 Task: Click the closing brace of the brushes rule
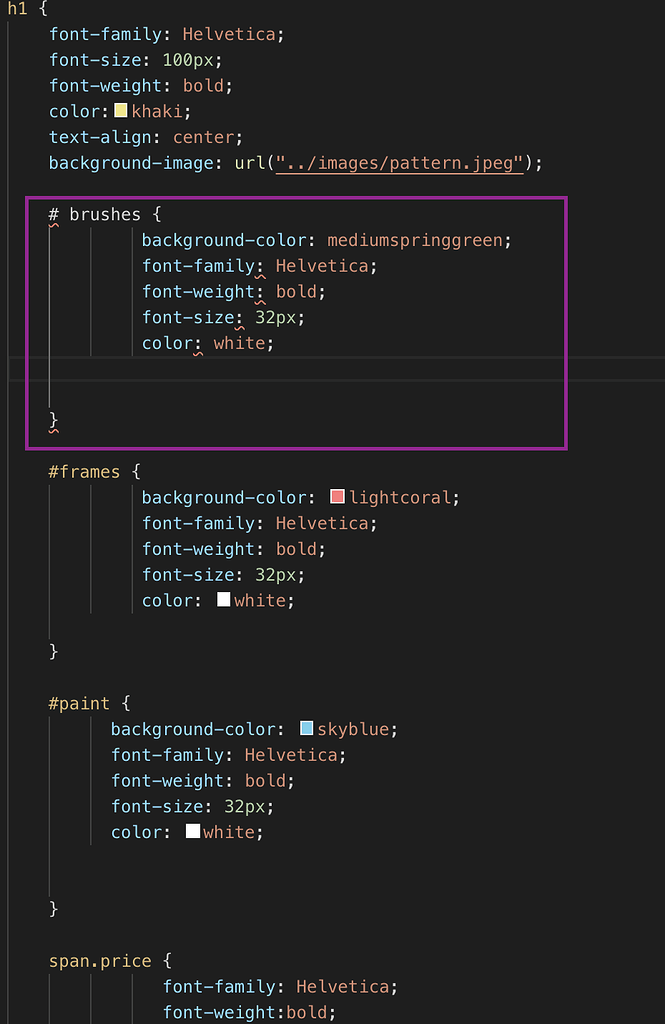(x=54, y=420)
